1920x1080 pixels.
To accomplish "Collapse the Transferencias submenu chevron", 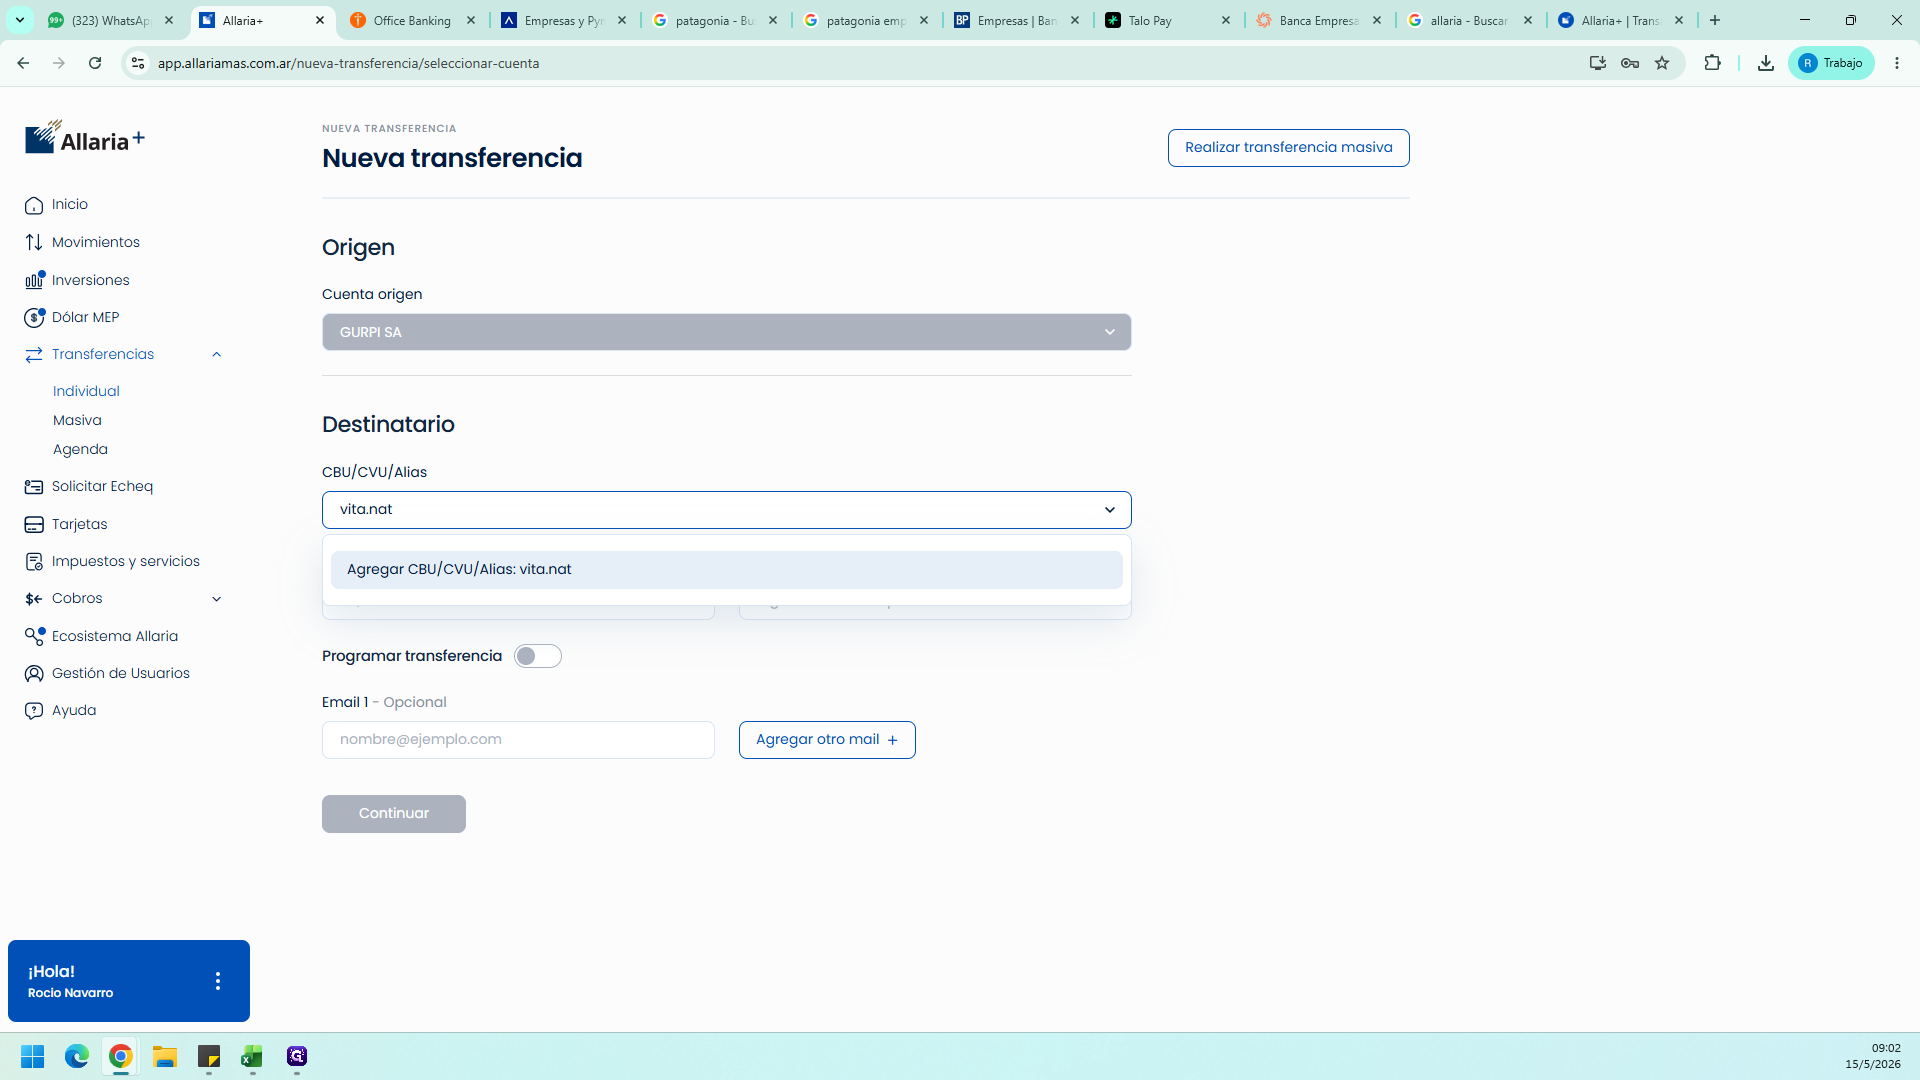I will coord(217,355).
